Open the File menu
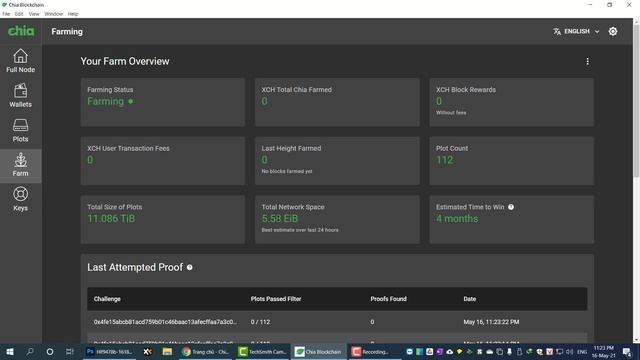 (x=6, y=14)
